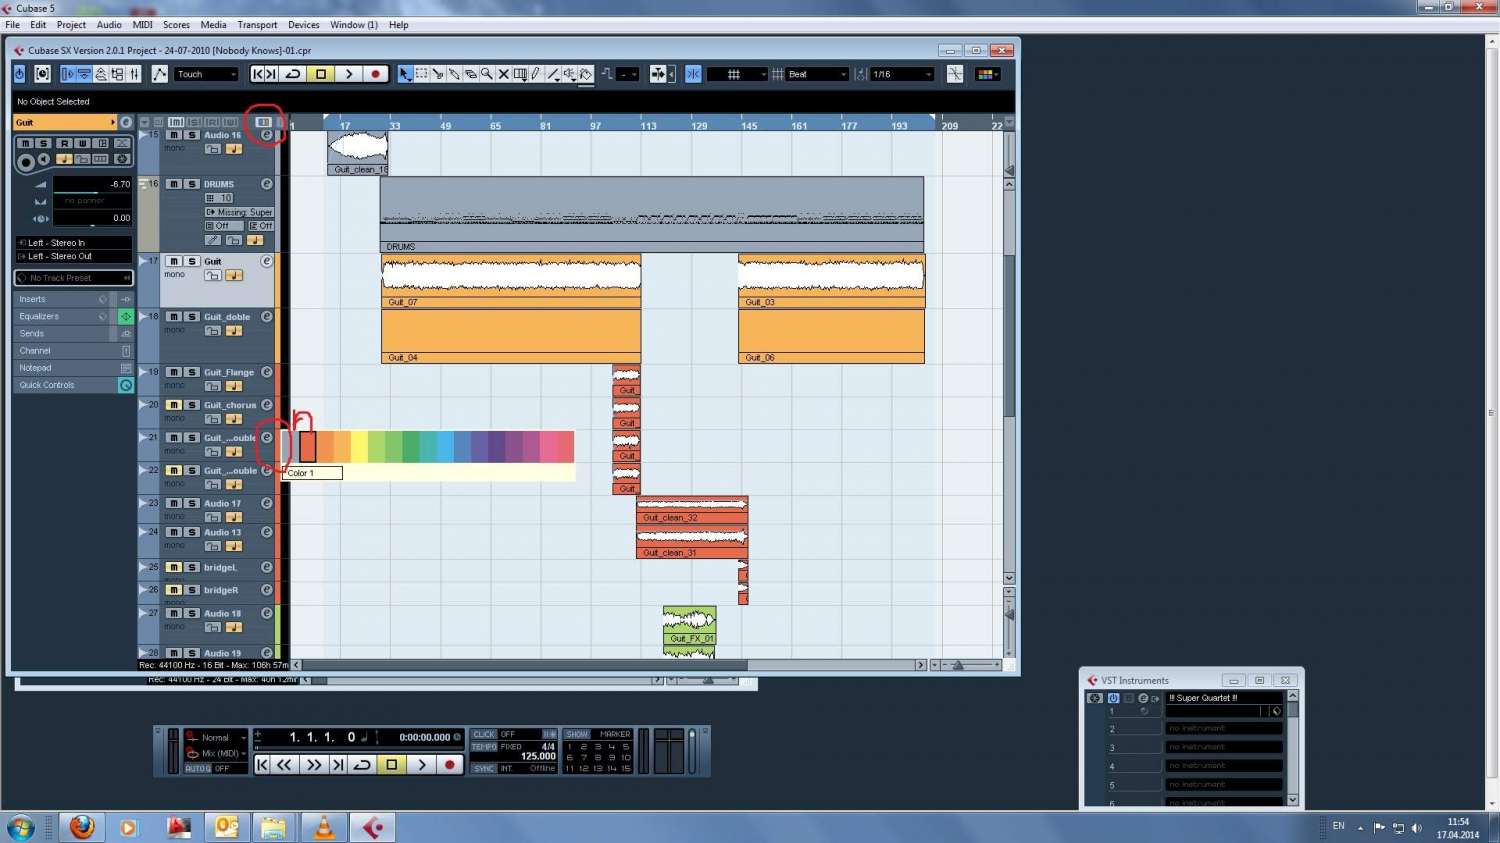Solo the DRUMS track

pyautogui.click(x=192, y=184)
